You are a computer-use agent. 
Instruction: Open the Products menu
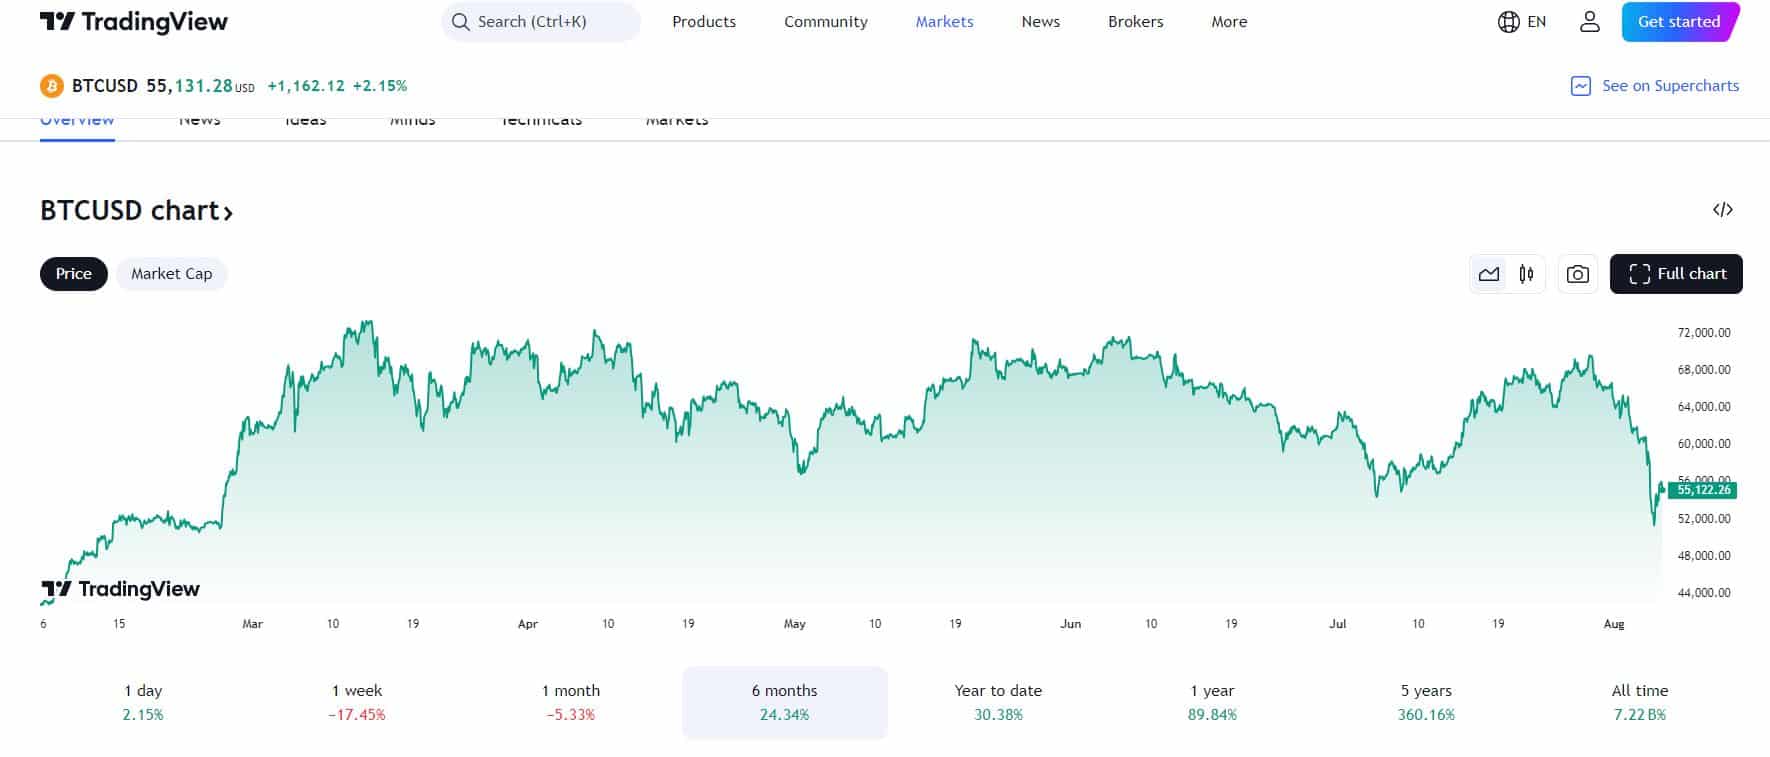[x=704, y=22]
